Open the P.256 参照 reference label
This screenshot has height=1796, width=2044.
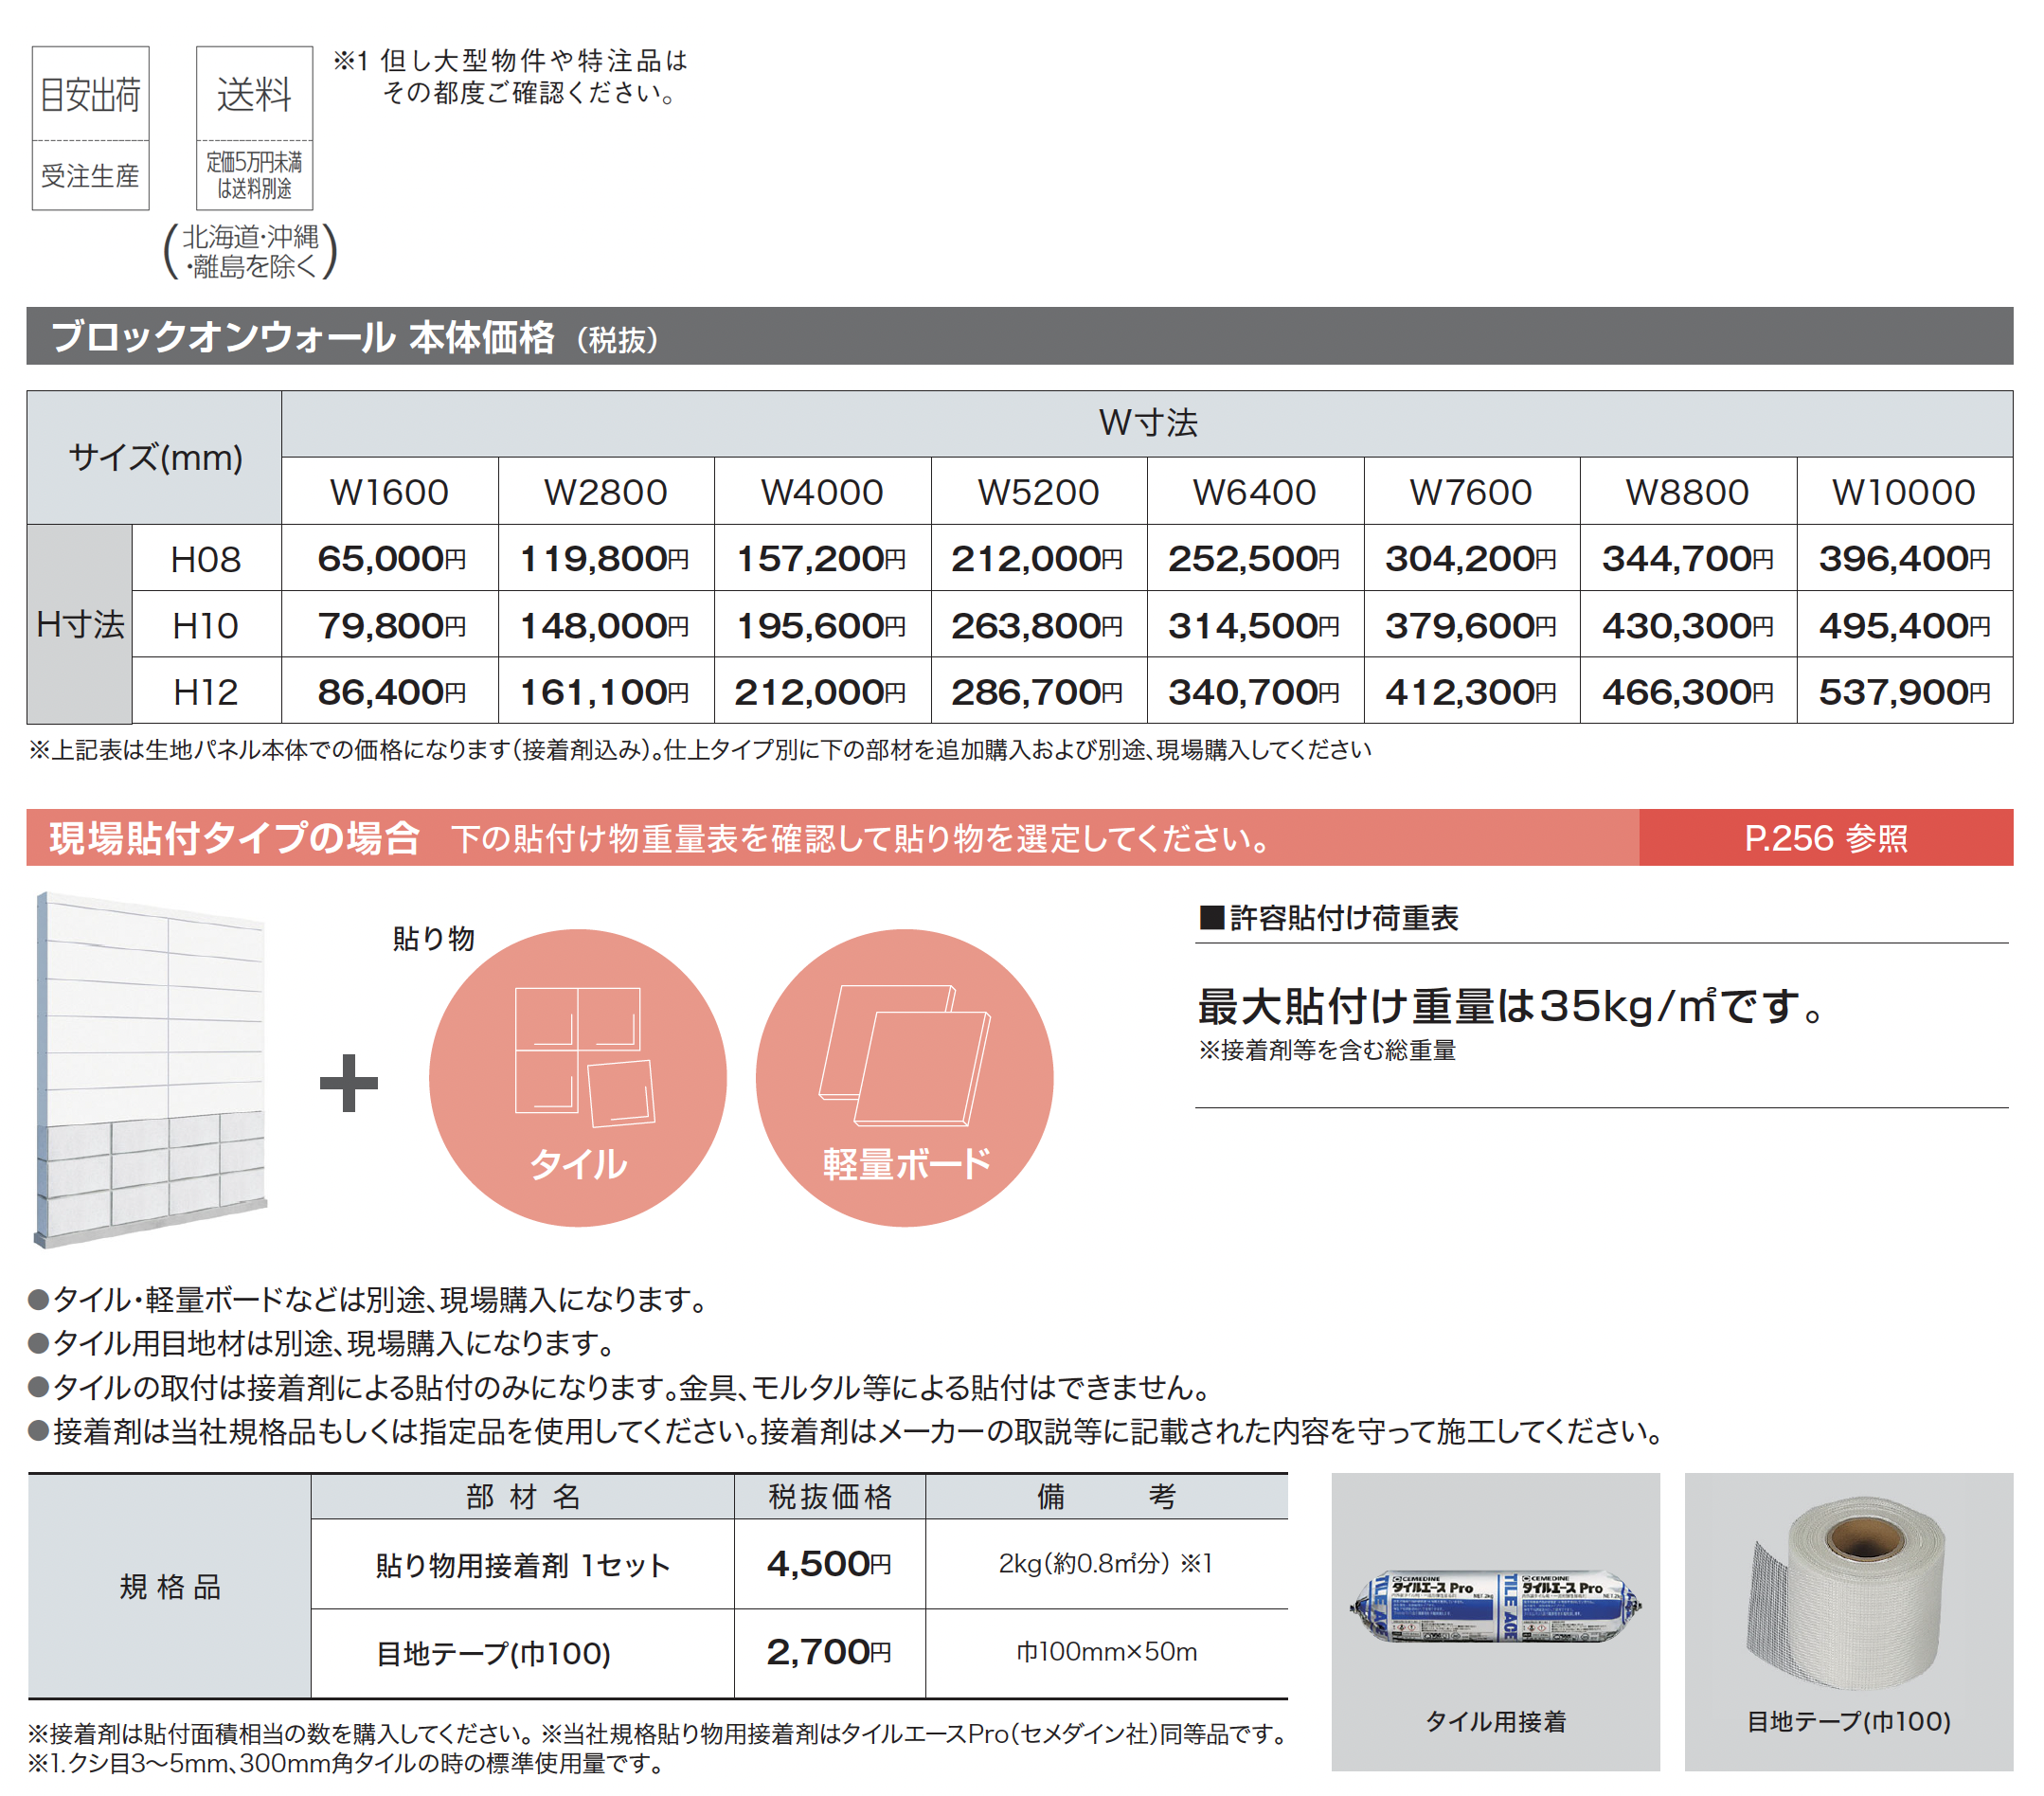pyautogui.click(x=1825, y=838)
